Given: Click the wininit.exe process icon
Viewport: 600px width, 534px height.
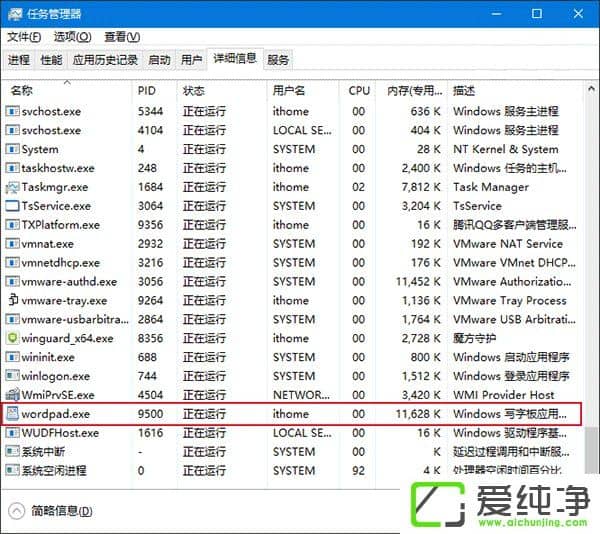Looking at the screenshot, I should pos(12,357).
